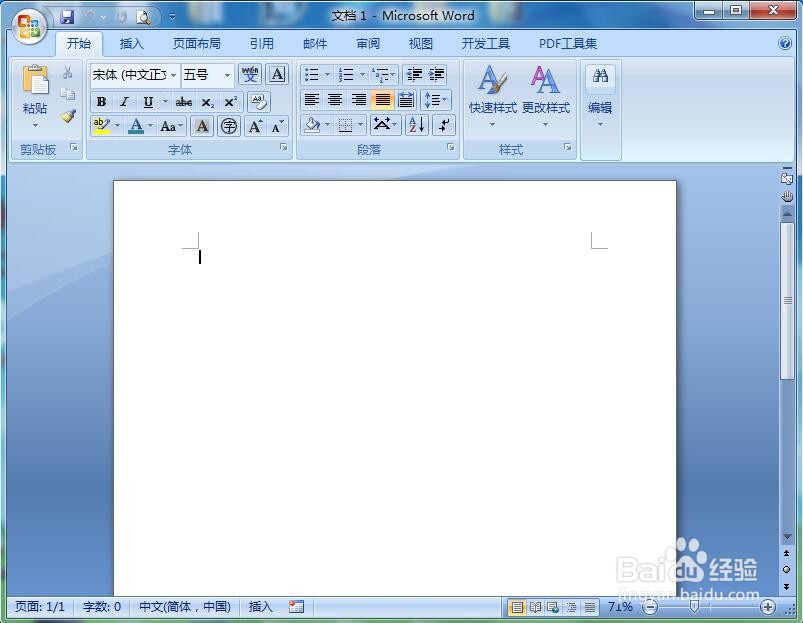Screen dimensions: 803x623
Task: Clear formatting with eraser icon
Action: (x=259, y=101)
